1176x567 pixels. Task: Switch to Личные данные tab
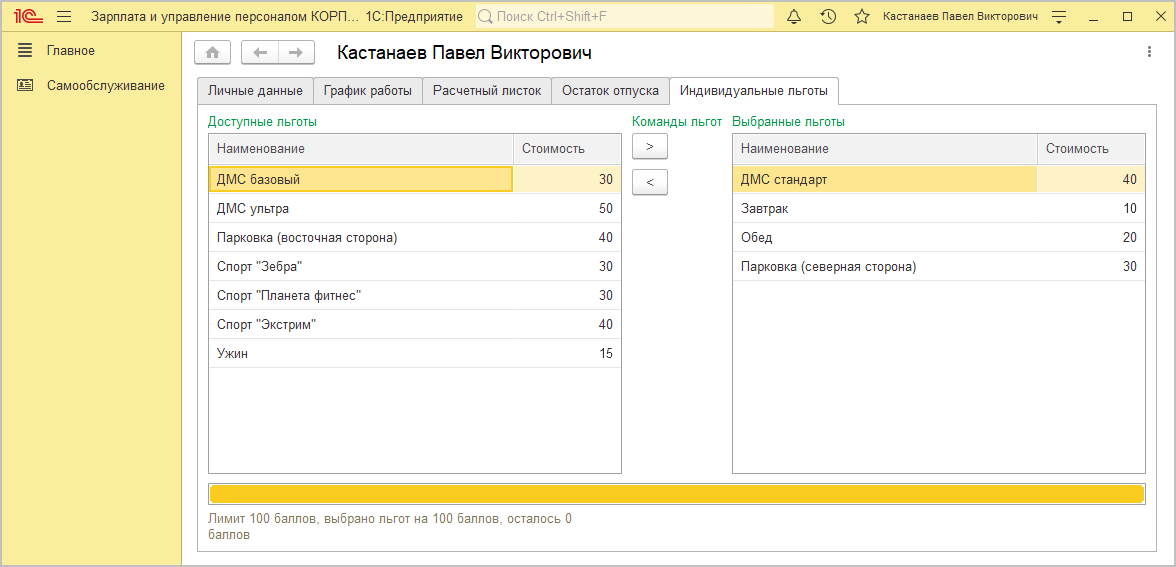(255, 91)
